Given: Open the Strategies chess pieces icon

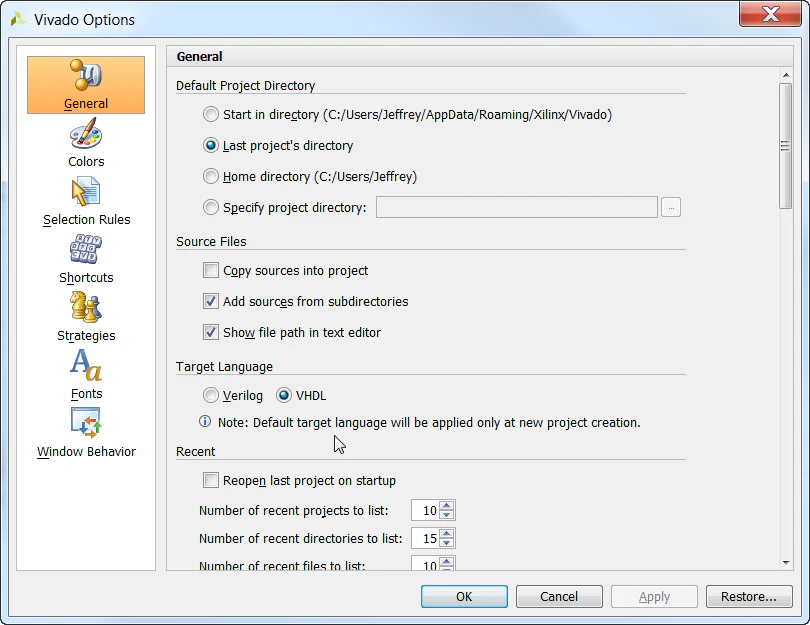Looking at the screenshot, I should pyautogui.click(x=86, y=308).
